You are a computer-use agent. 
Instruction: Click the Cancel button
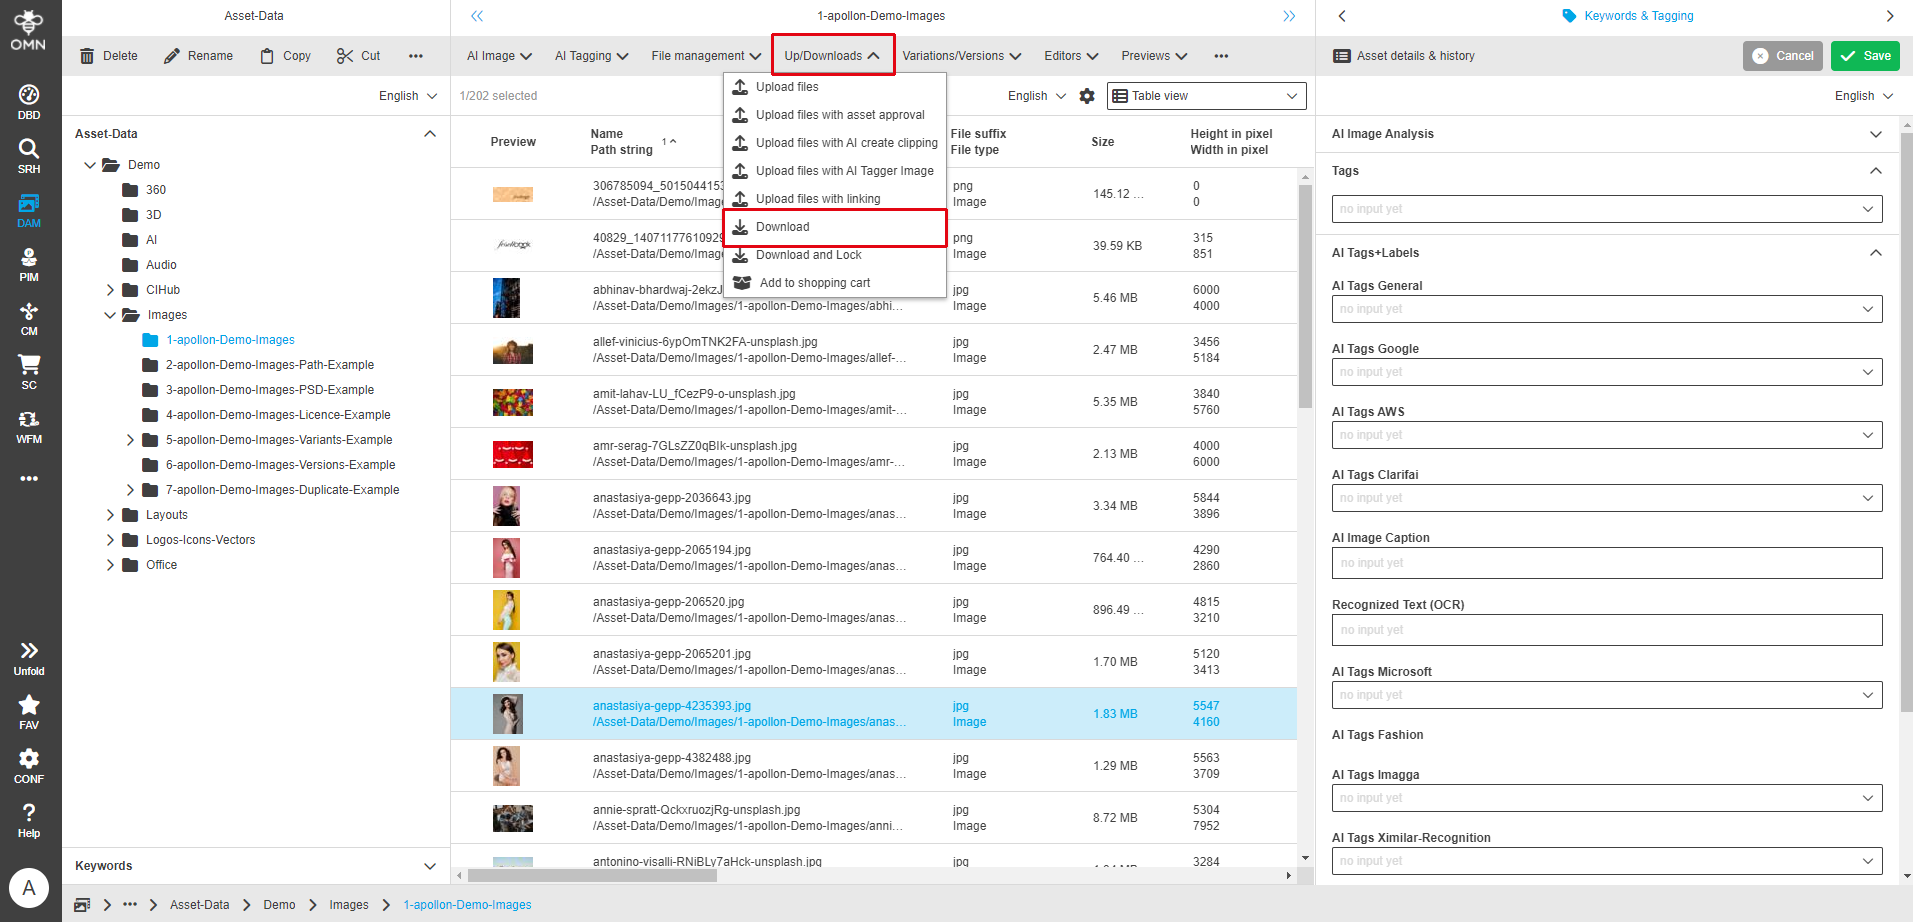(x=1782, y=56)
